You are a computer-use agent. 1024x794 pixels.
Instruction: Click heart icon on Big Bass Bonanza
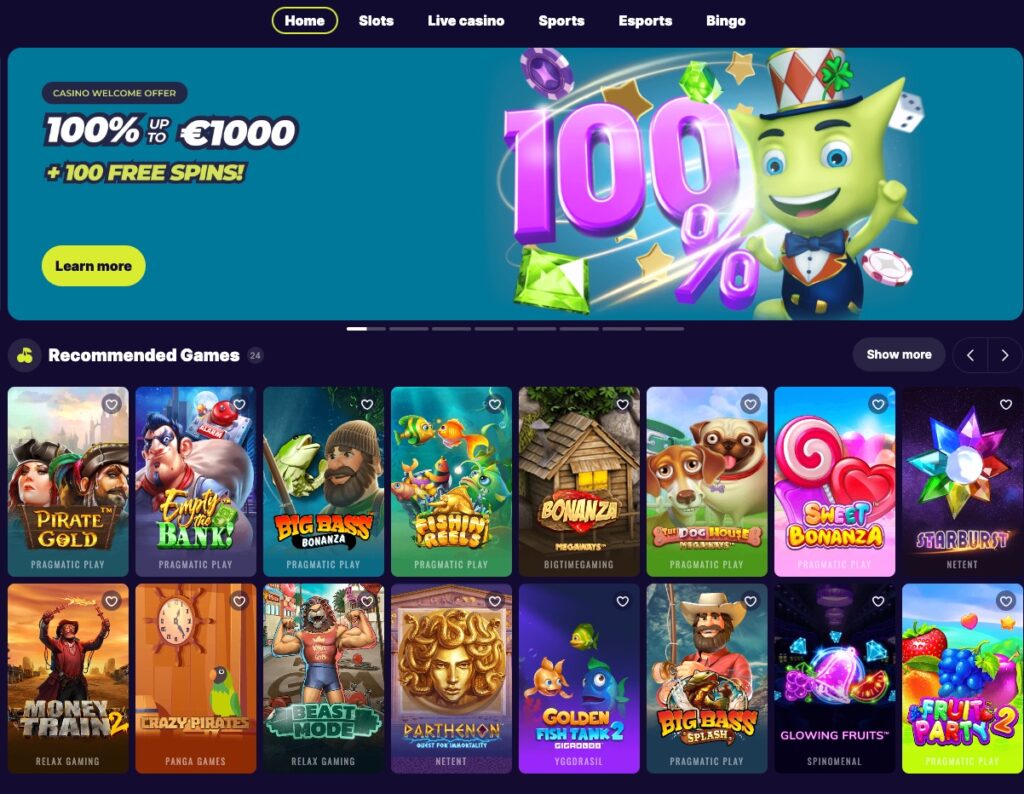pyautogui.click(x=367, y=404)
